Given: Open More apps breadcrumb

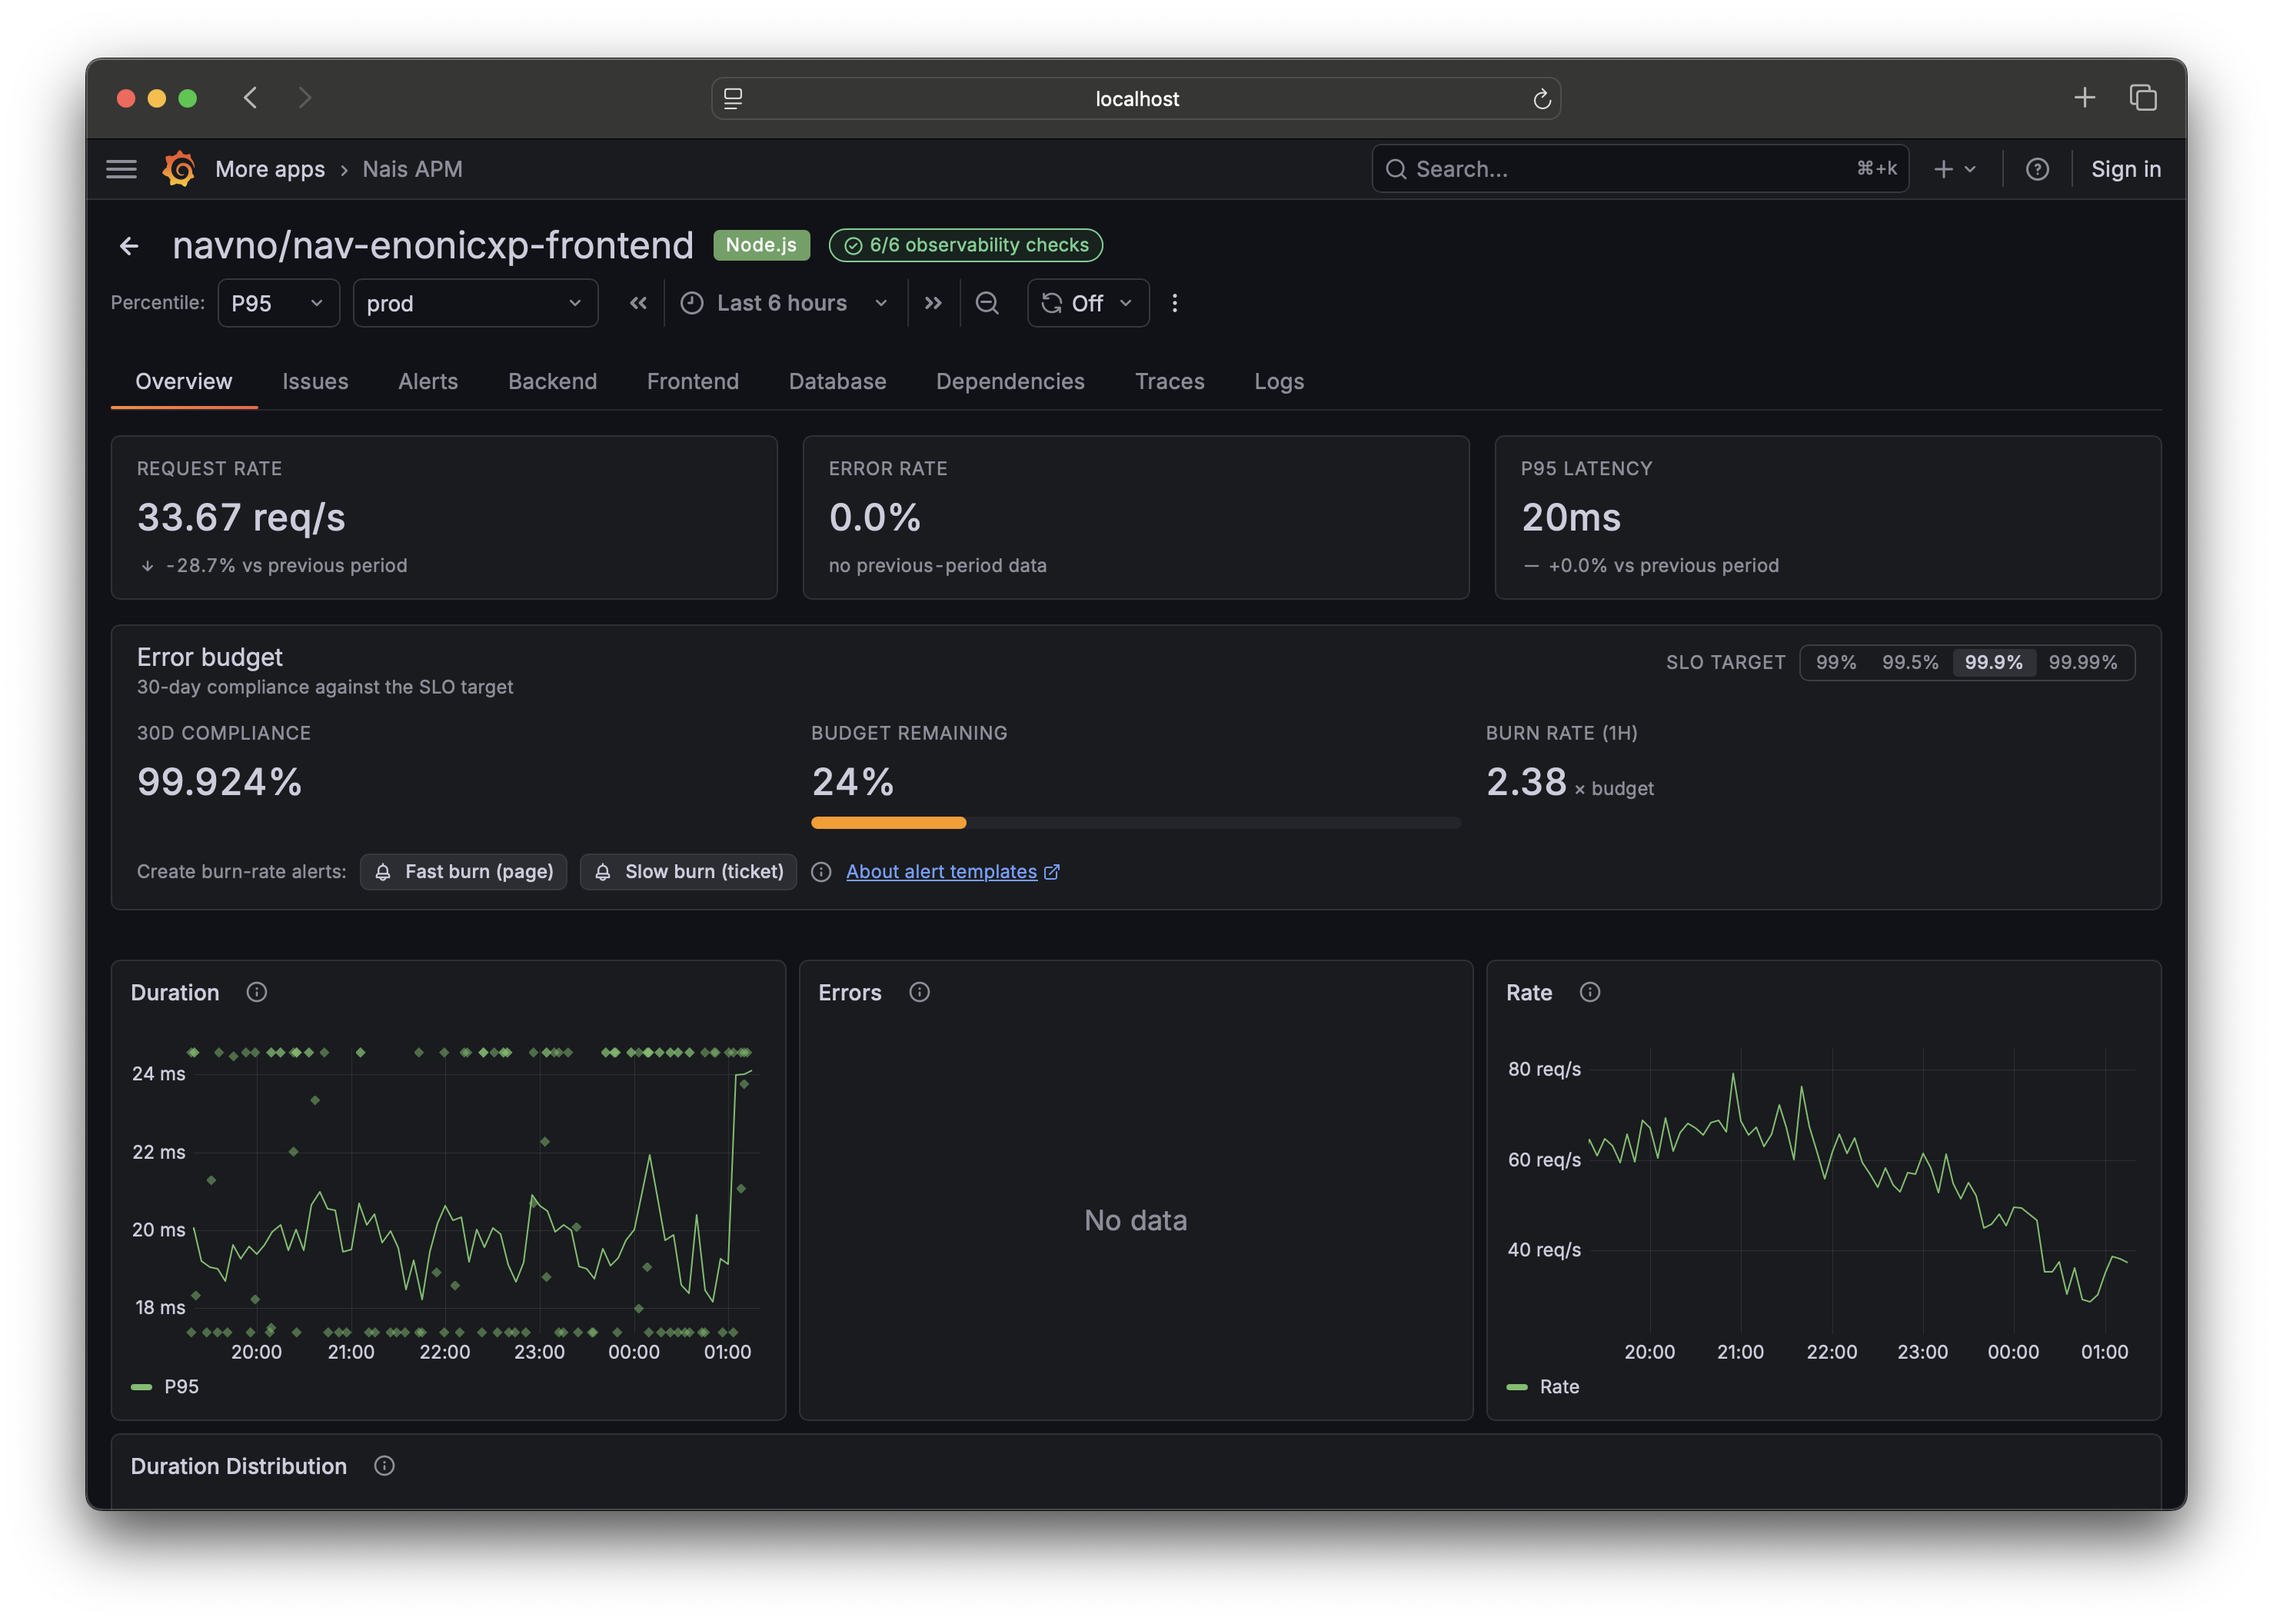Looking at the screenshot, I should [270, 169].
